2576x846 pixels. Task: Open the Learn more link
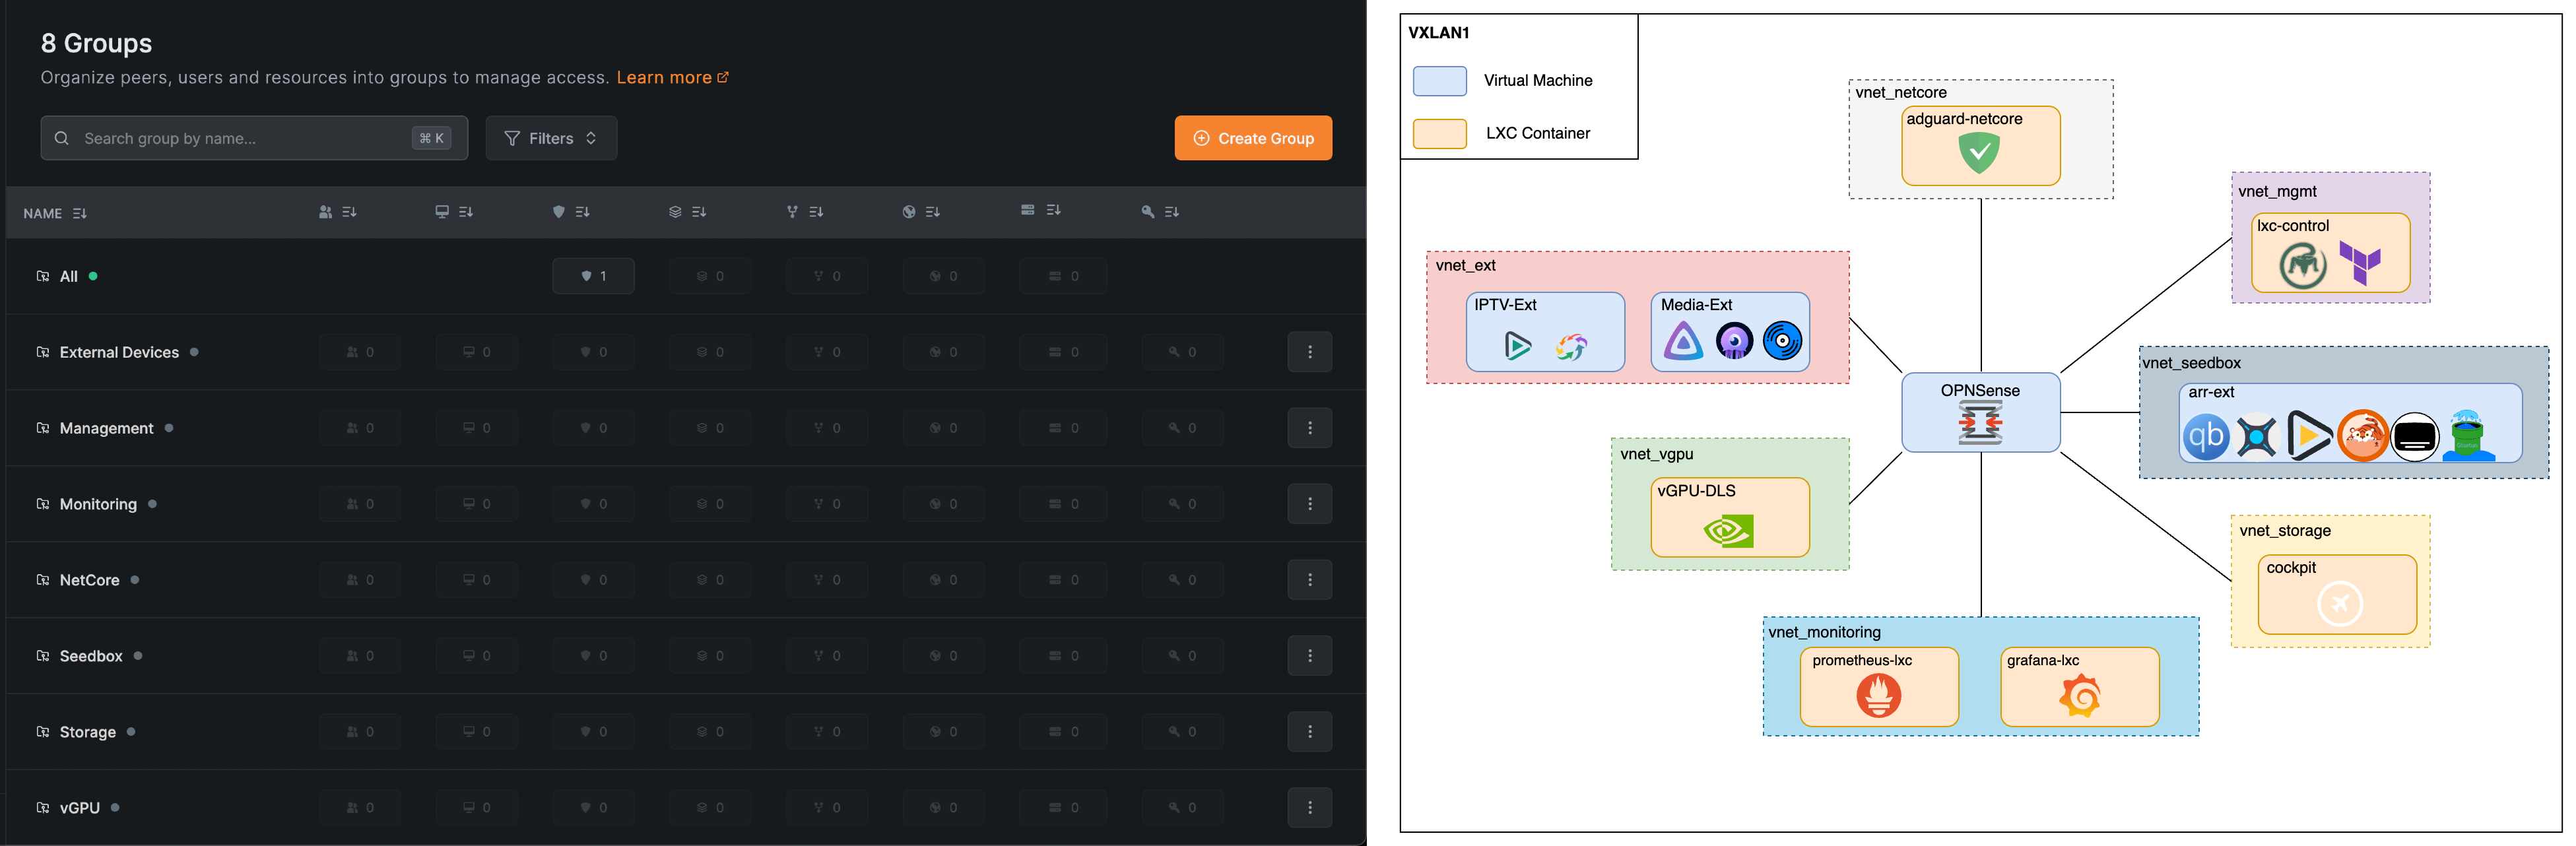[672, 78]
